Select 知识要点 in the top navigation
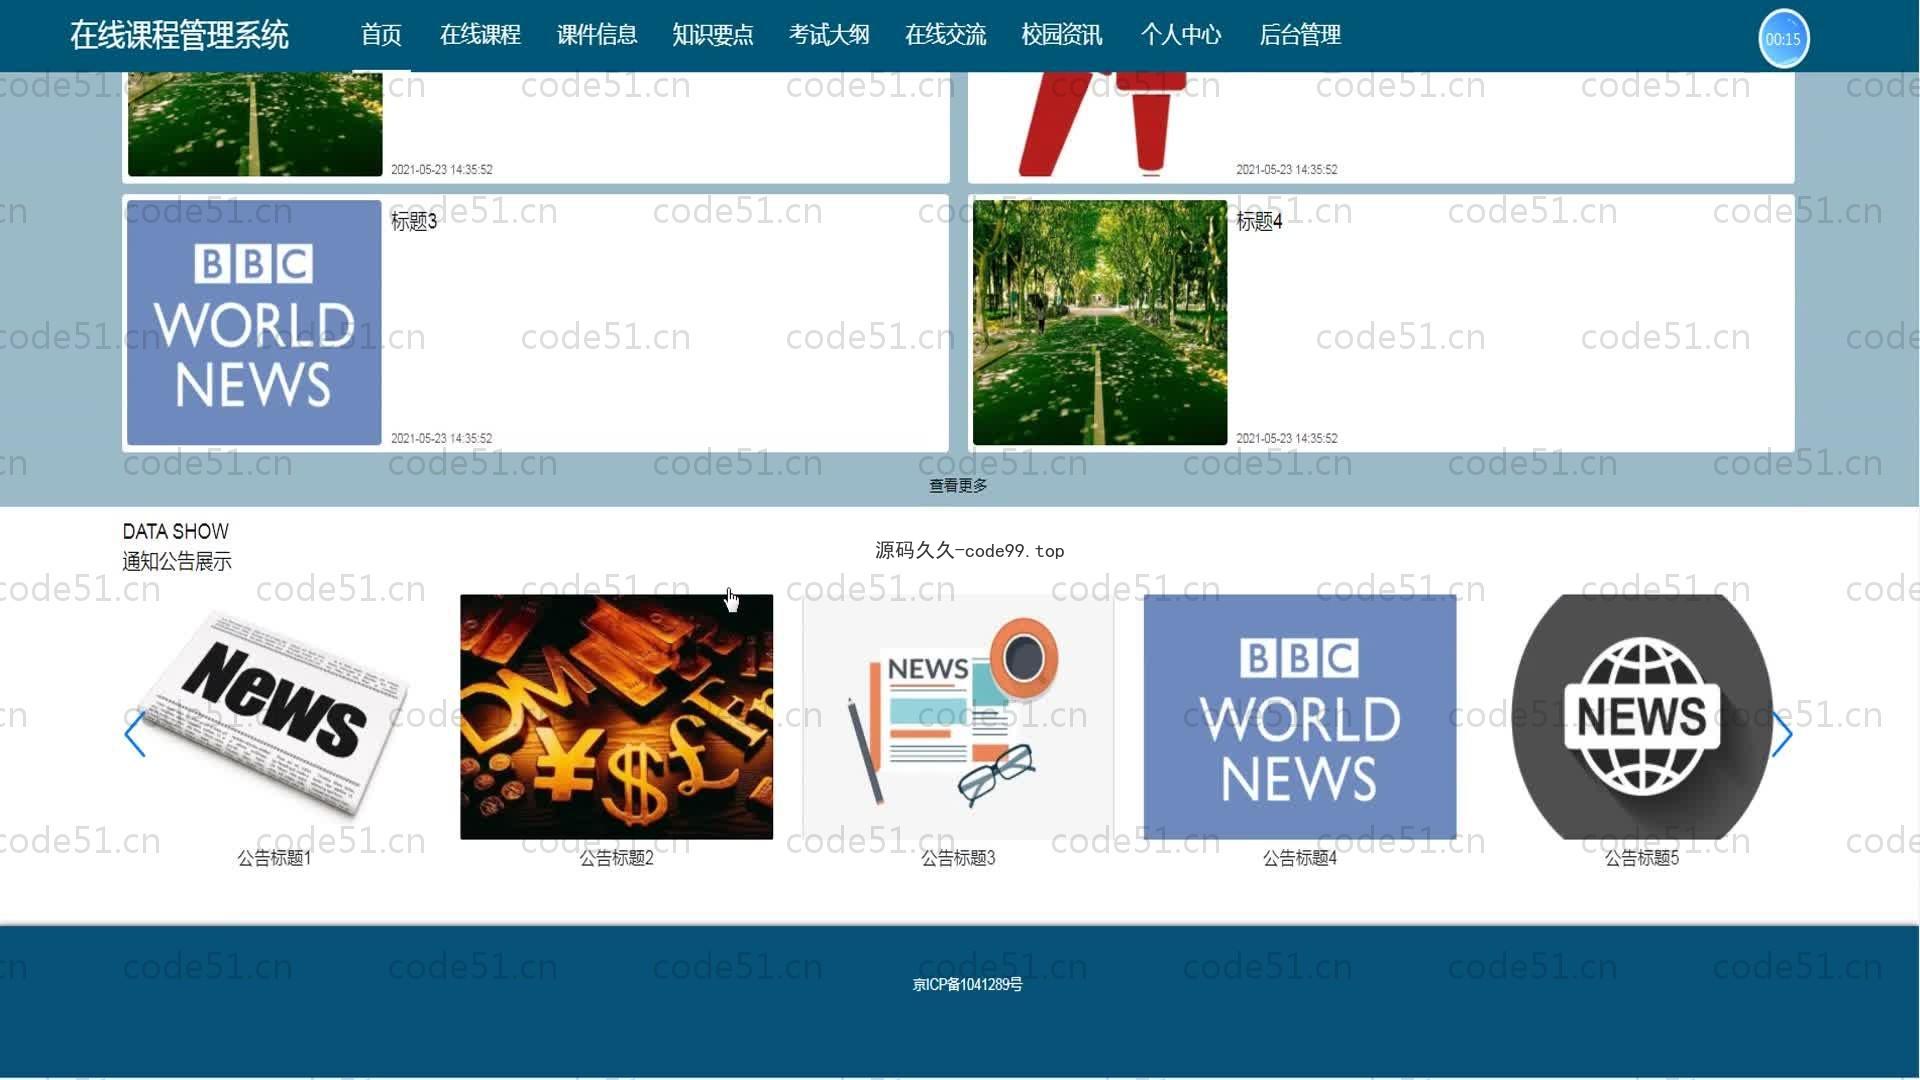Screen dimensions: 1920x1080 pos(713,35)
